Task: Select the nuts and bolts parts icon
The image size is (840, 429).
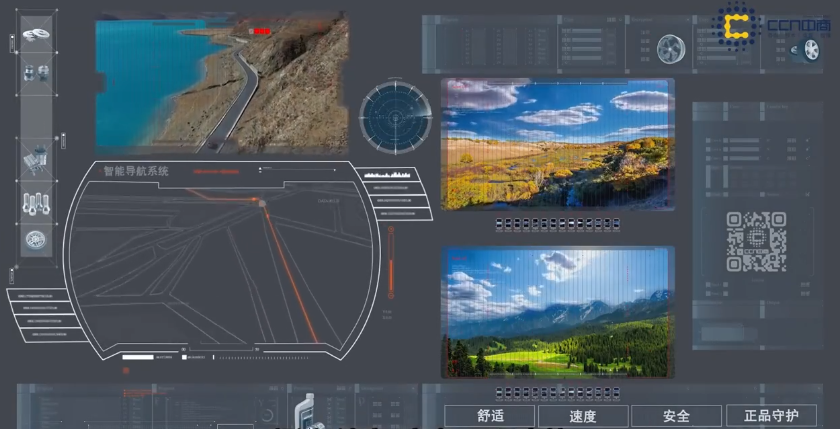Action: tap(36, 71)
